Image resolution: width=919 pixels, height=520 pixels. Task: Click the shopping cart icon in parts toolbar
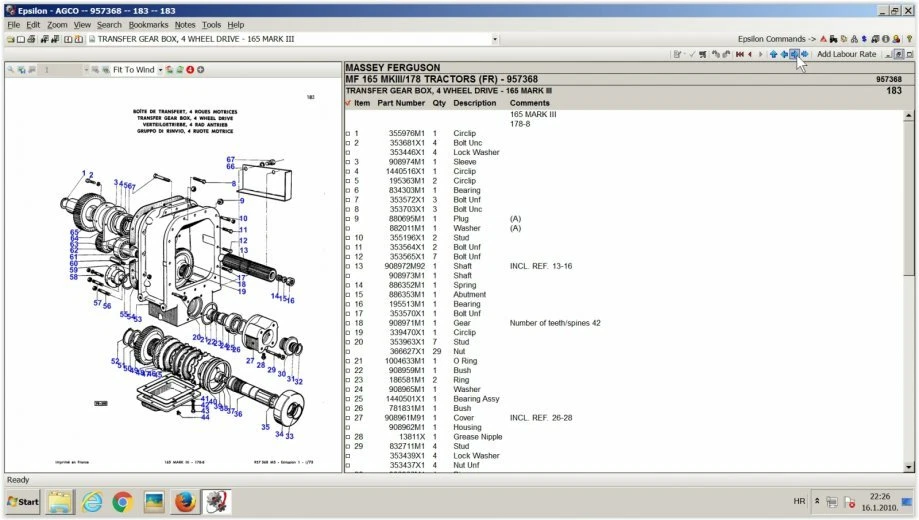tap(703, 54)
